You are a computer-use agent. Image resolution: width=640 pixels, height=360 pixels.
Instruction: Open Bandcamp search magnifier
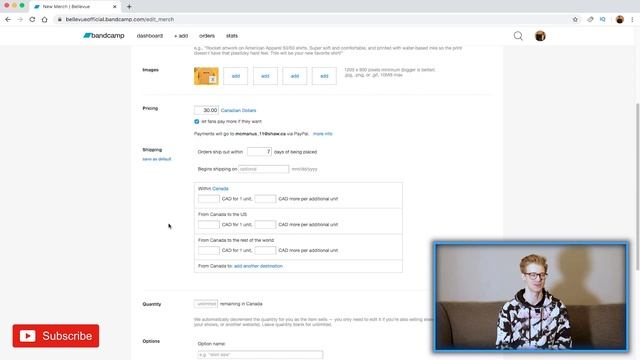tap(518, 36)
